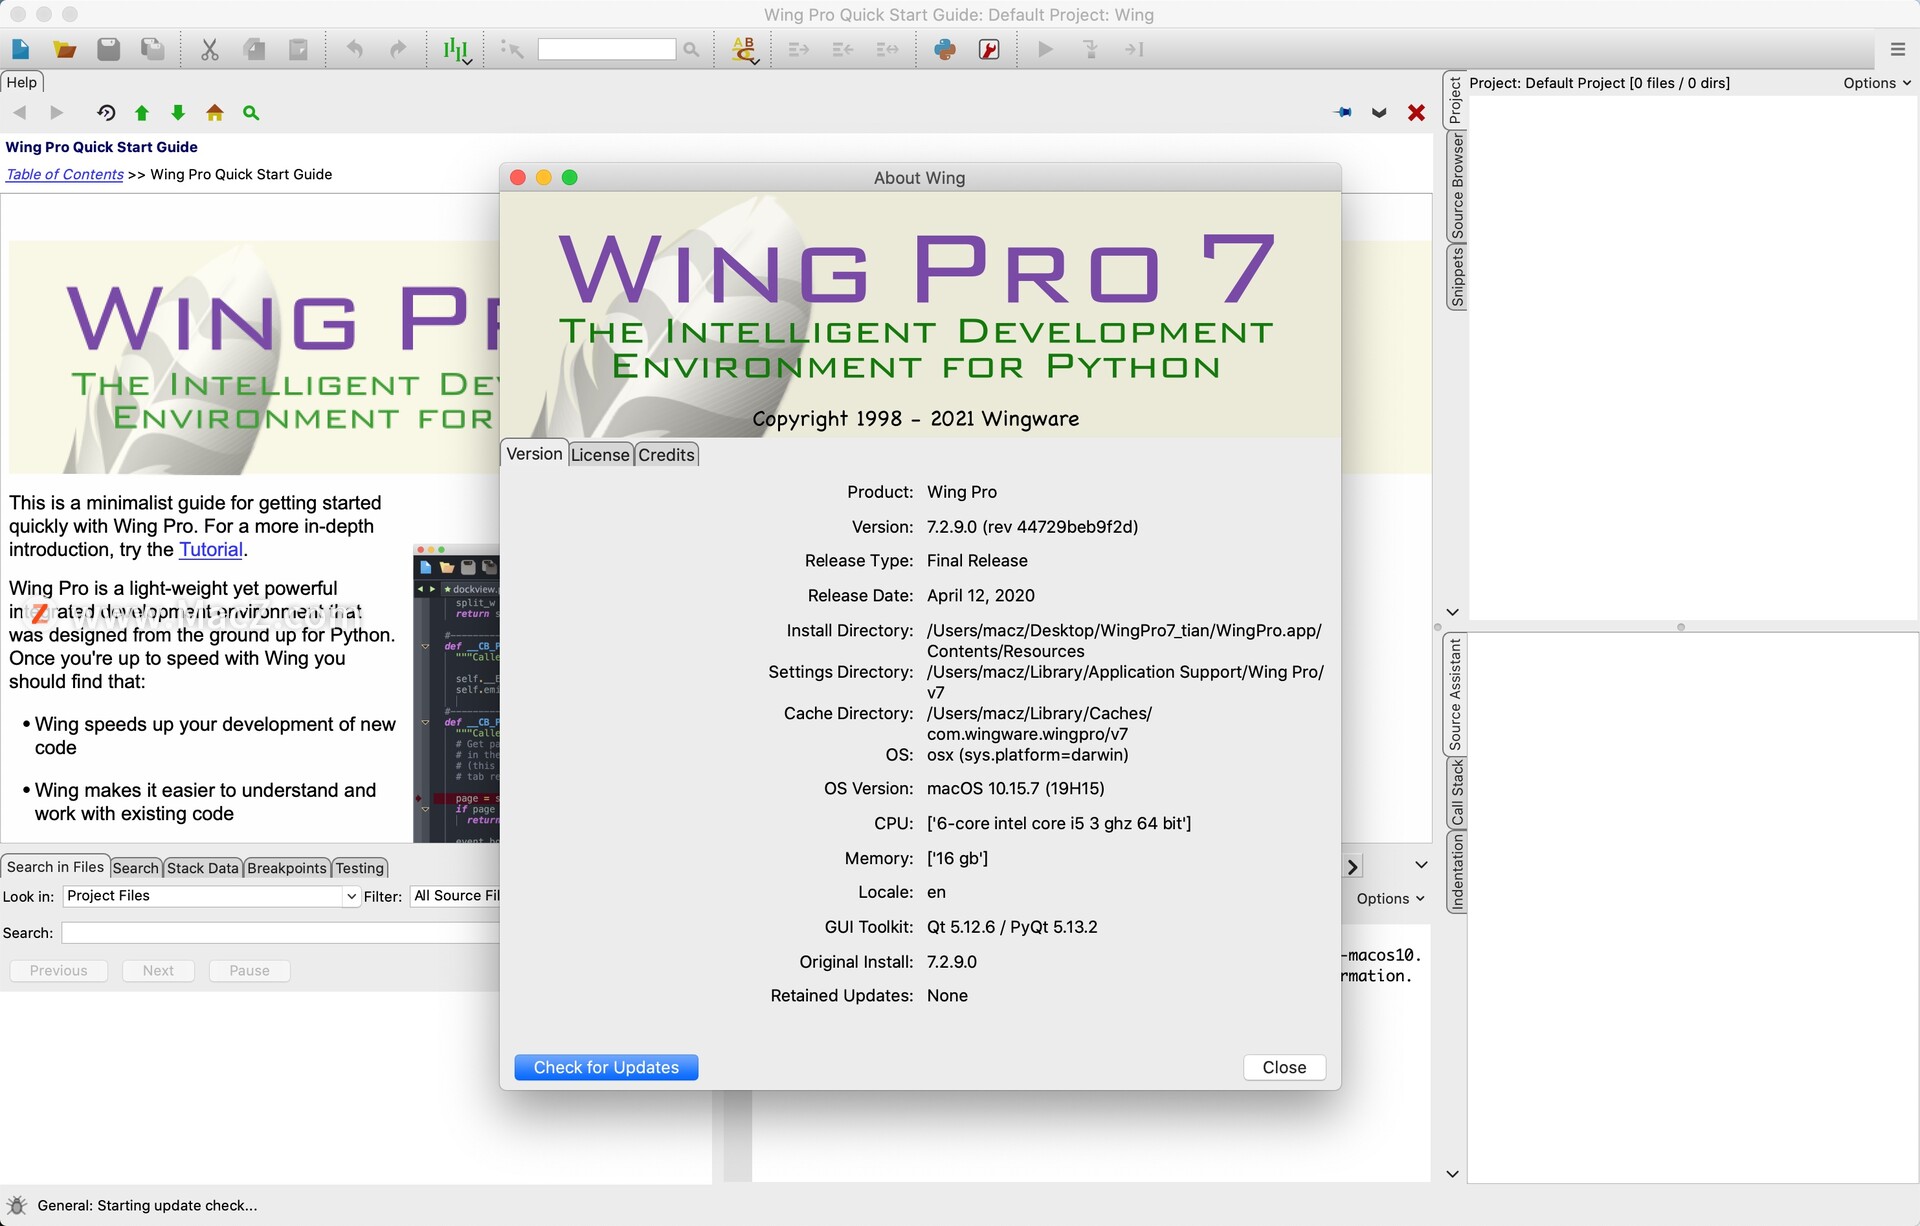Click the Next search button
1920x1226 pixels.
[x=158, y=971]
